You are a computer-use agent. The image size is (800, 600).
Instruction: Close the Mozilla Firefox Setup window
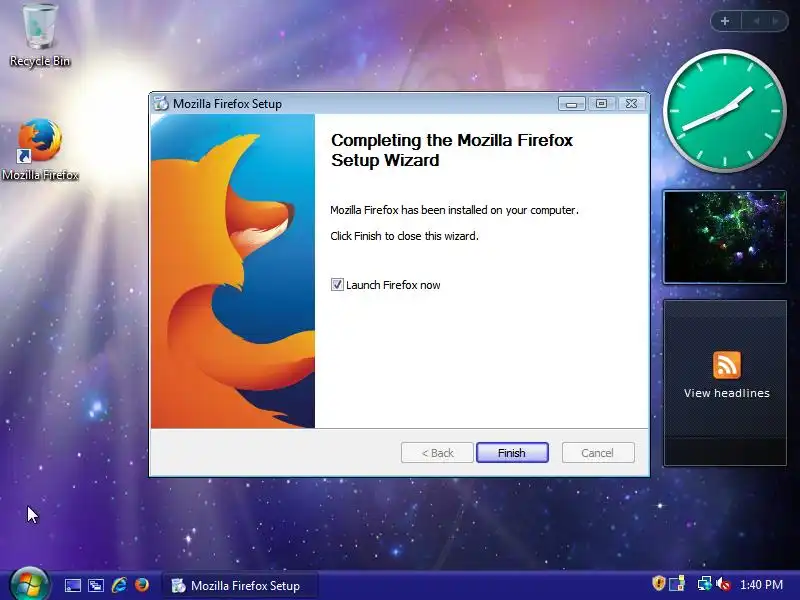coord(632,104)
